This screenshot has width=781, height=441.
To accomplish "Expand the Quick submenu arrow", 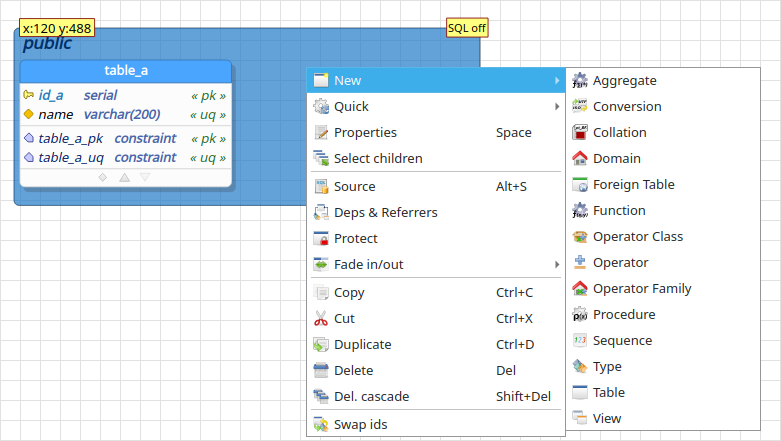I will [x=557, y=106].
